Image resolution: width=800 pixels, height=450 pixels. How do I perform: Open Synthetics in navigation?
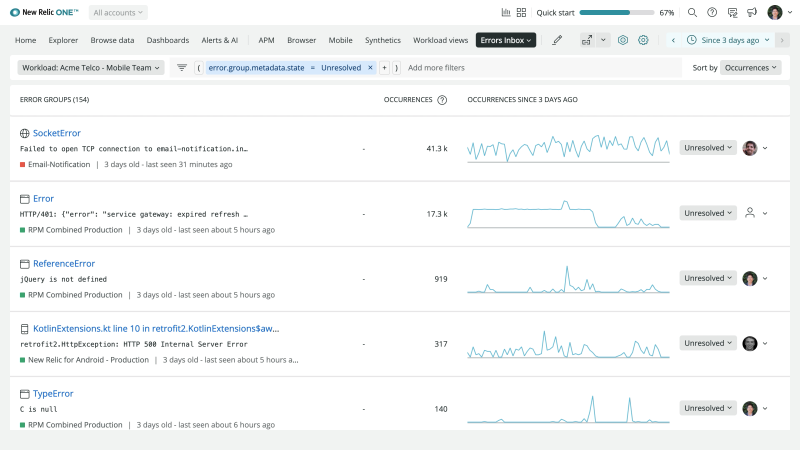coord(383,40)
